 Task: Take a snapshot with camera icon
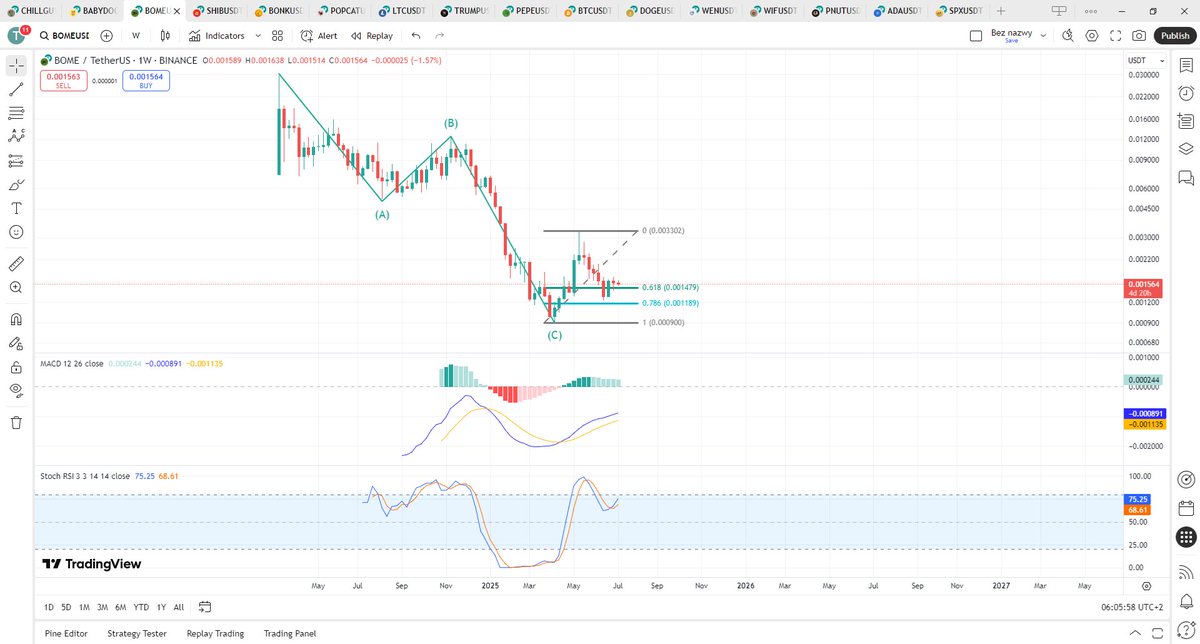(x=1139, y=35)
